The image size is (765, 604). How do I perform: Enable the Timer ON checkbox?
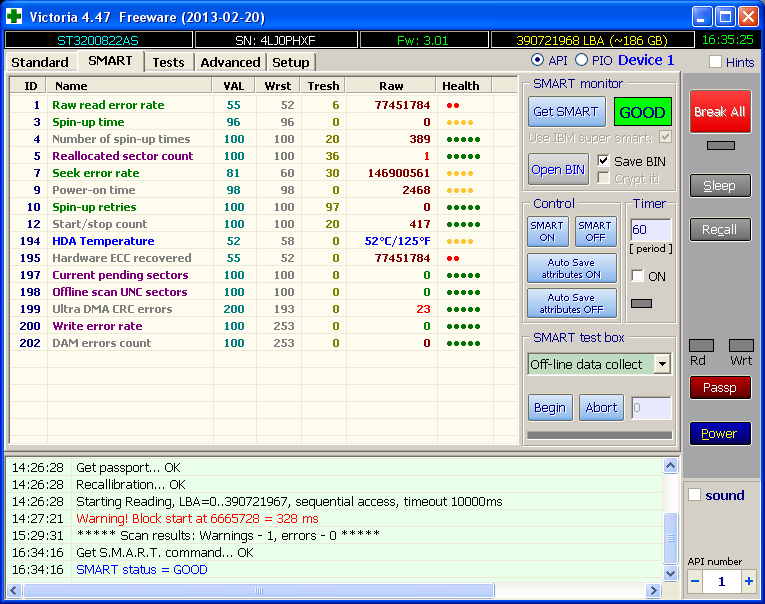pyautogui.click(x=638, y=276)
